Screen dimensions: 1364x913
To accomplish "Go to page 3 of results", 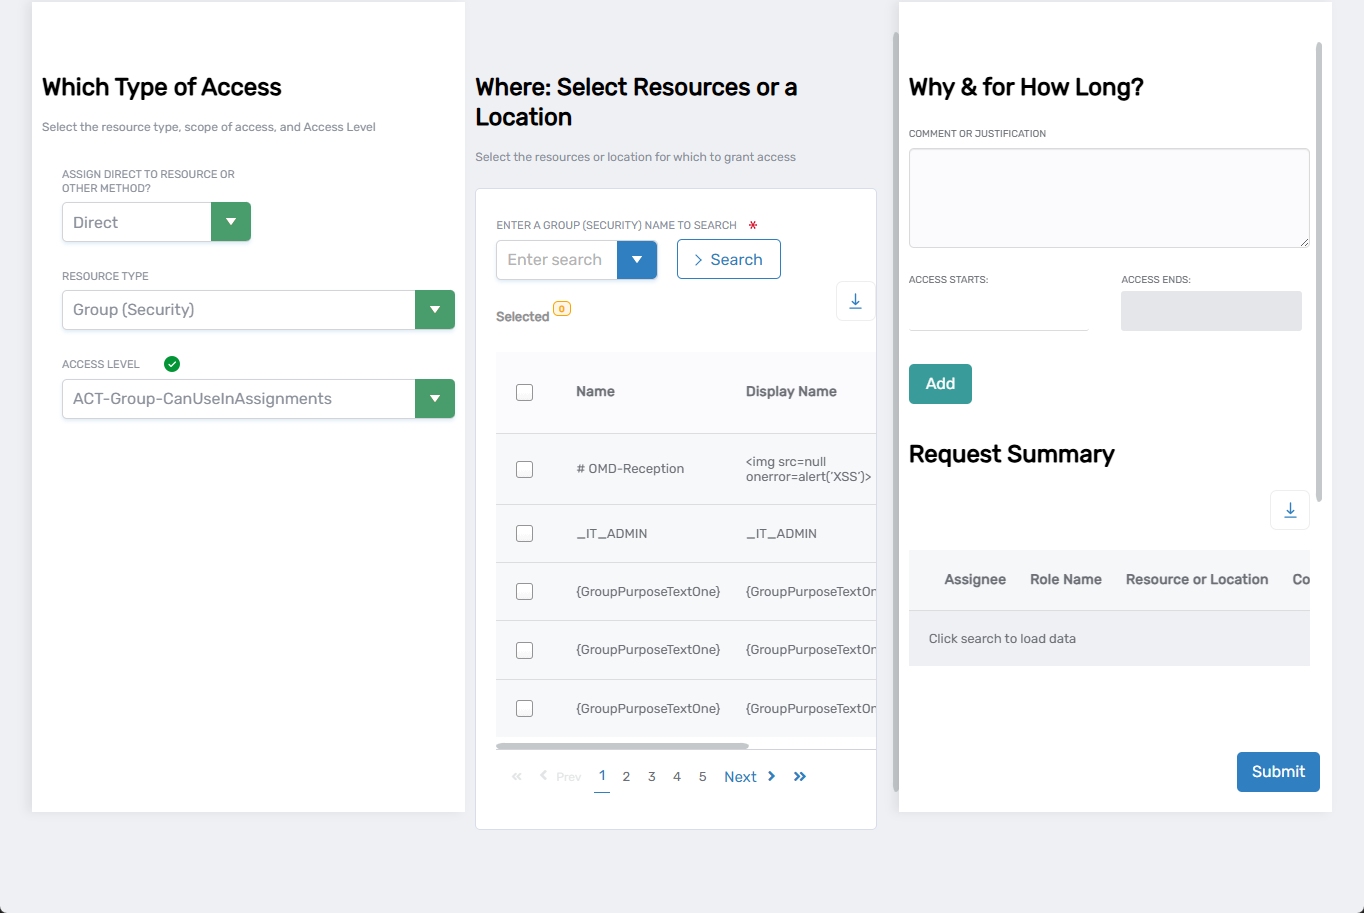I will pyautogui.click(x=651, y=776).
